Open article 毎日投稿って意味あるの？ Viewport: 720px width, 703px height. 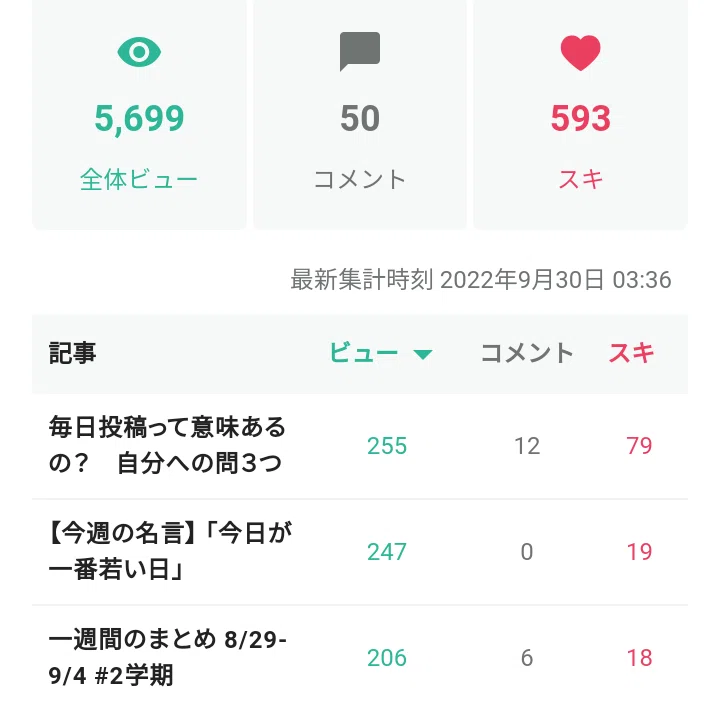(x=167, y=445)
